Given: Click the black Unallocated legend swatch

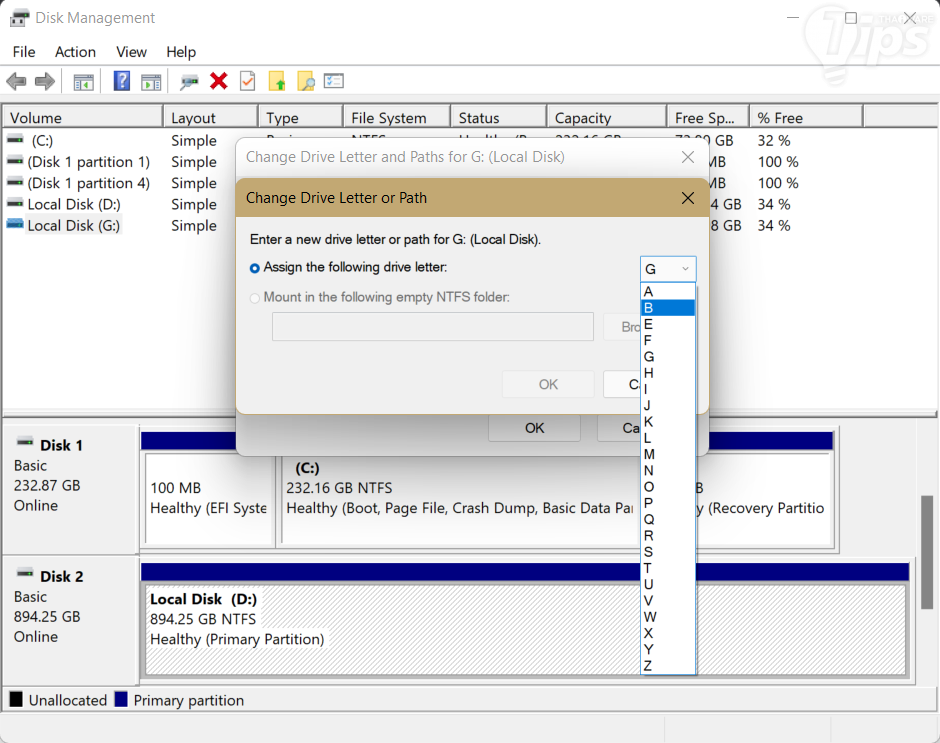Looking at the screenshot, I should point(16,699).
